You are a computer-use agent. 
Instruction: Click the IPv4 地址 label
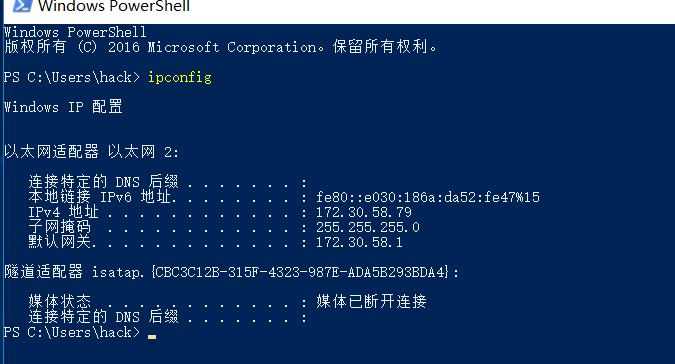[63, 212]
